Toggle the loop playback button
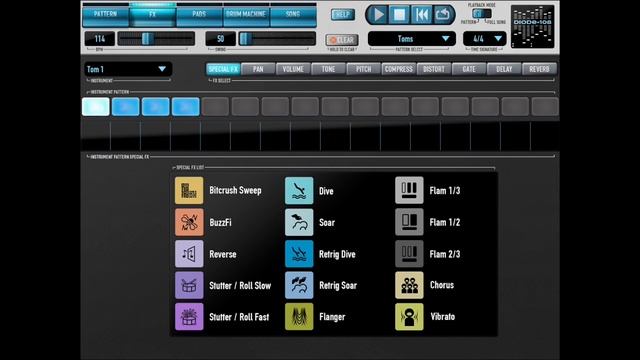This screenshot has height=360, width=640. pos(443,15)
